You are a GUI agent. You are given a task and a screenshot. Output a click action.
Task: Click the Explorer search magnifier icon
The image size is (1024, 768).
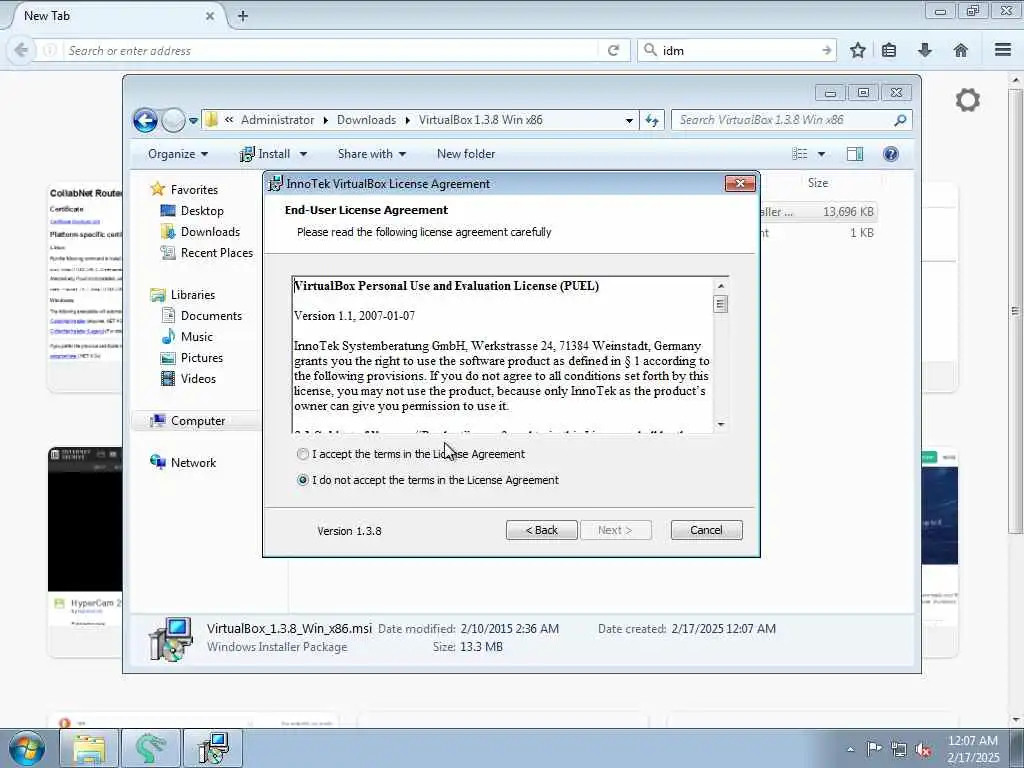[901, 120]
